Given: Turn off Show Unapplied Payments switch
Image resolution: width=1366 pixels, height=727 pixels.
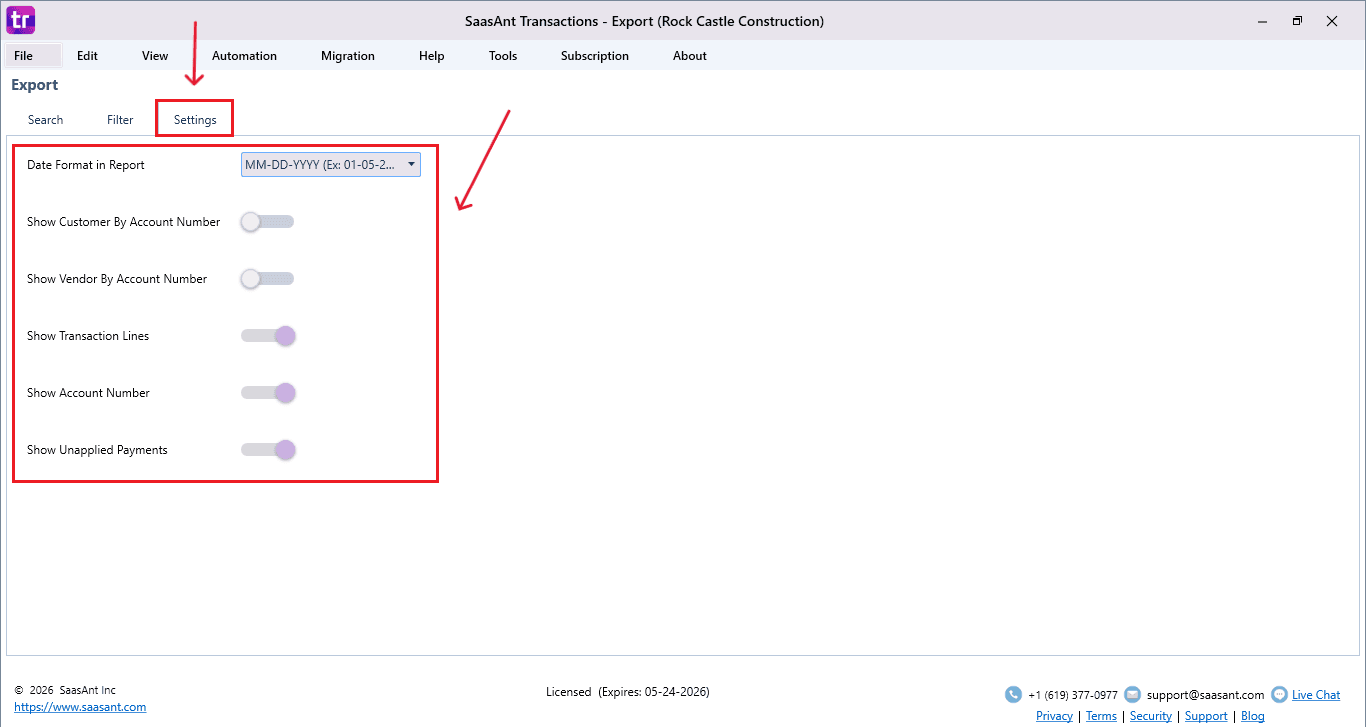Looking at the screenshot, I should [268, 450].
